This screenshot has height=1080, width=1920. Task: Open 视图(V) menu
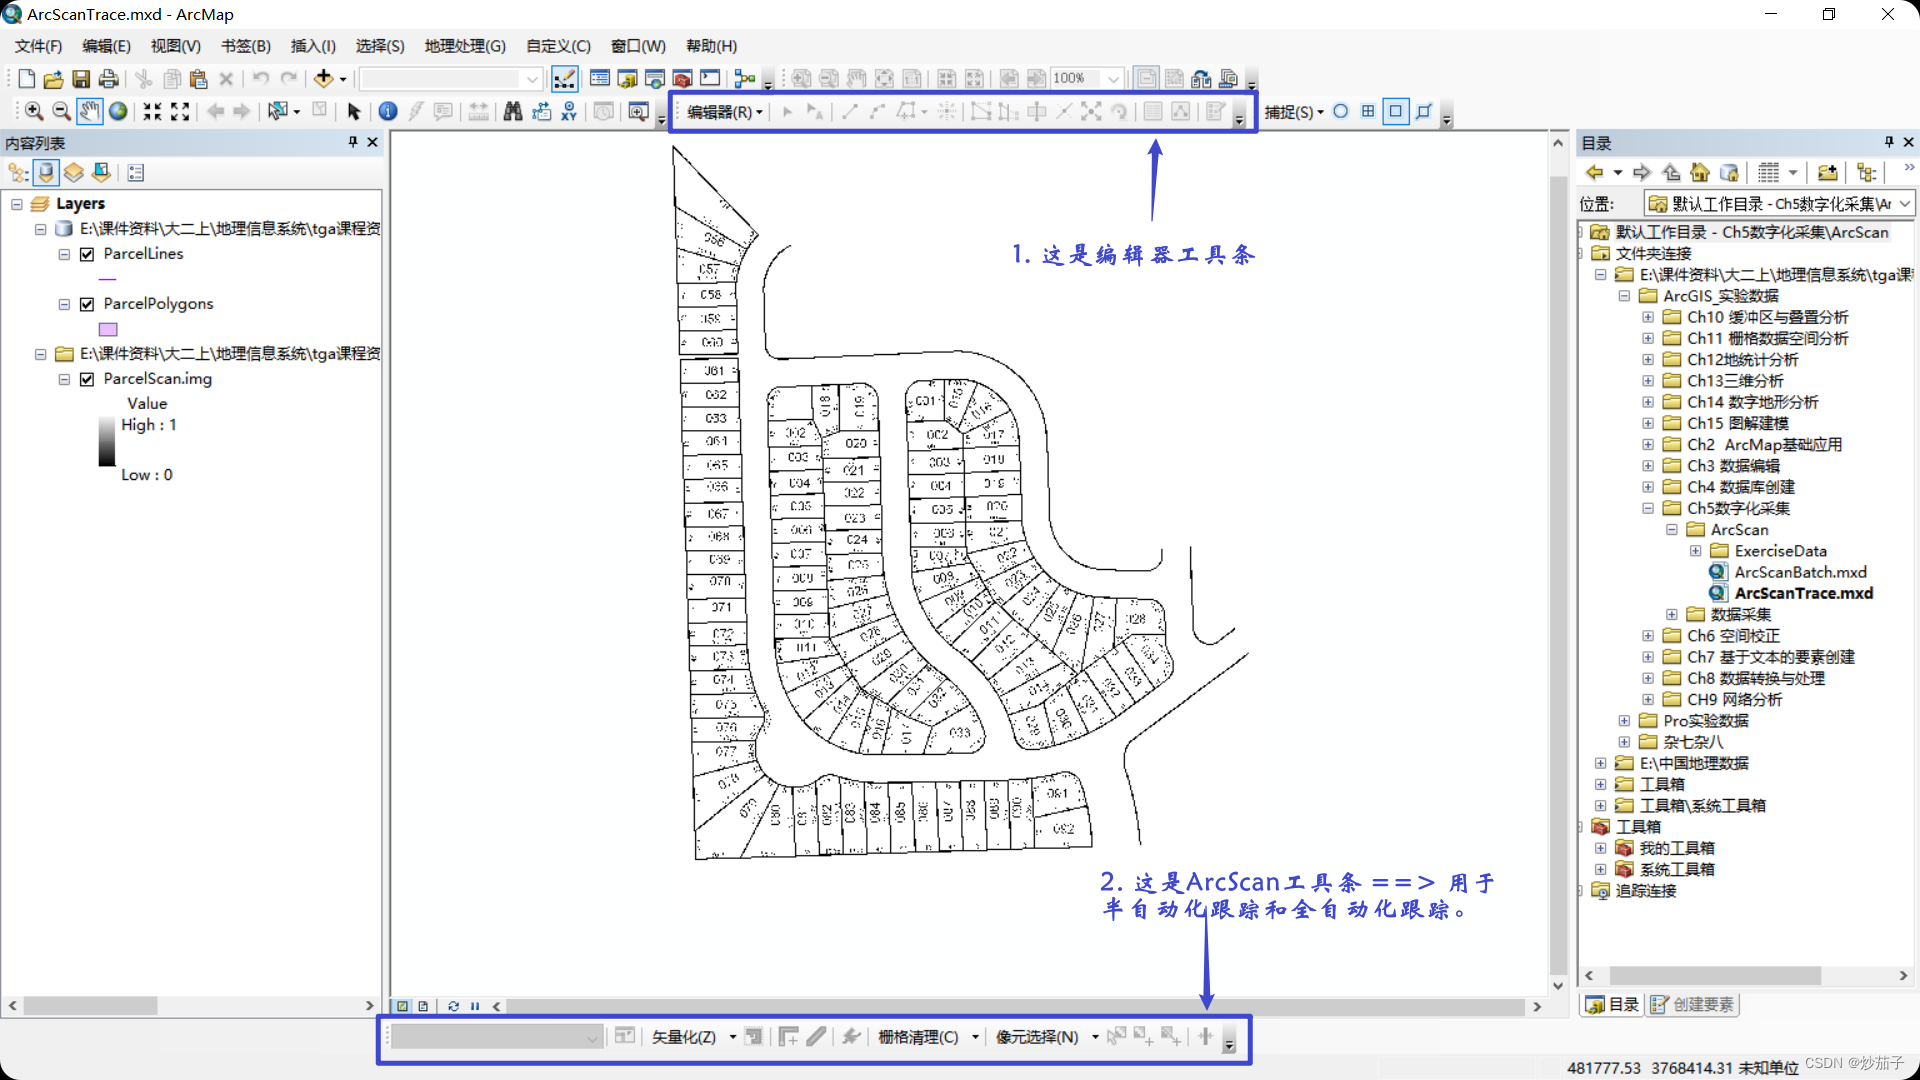176,46
